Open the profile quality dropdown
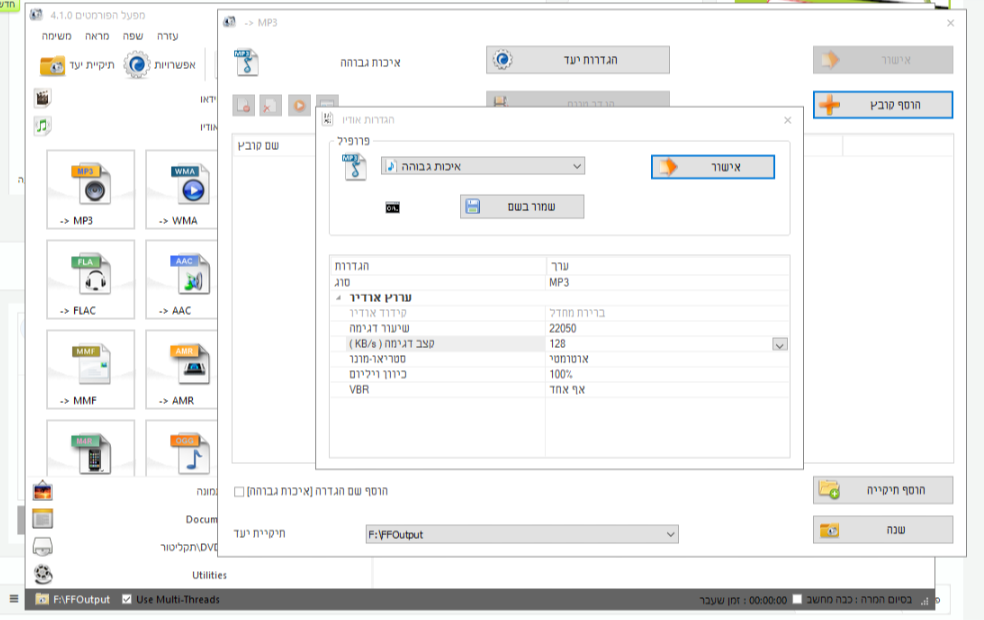The height and width of the screenshot is (620, 984). 483,166
